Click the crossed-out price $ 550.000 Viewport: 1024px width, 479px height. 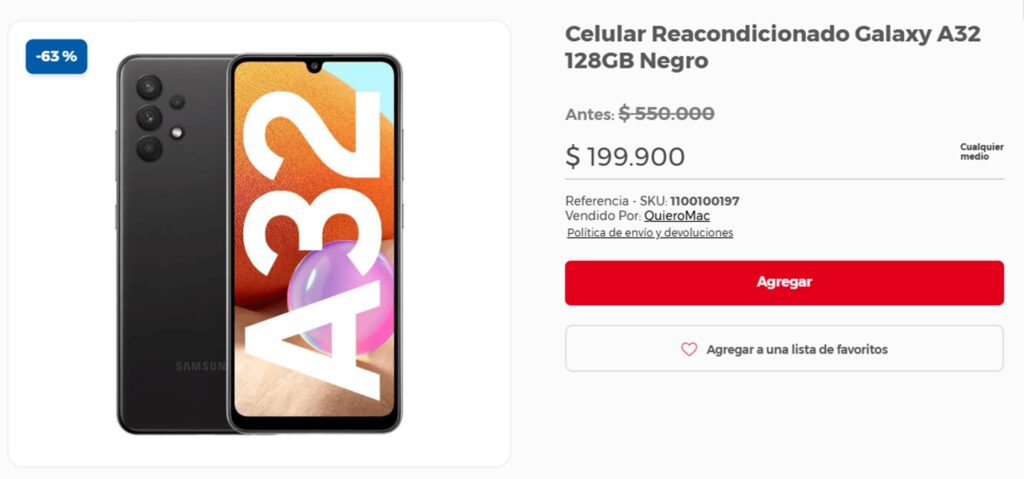(666, 113)
